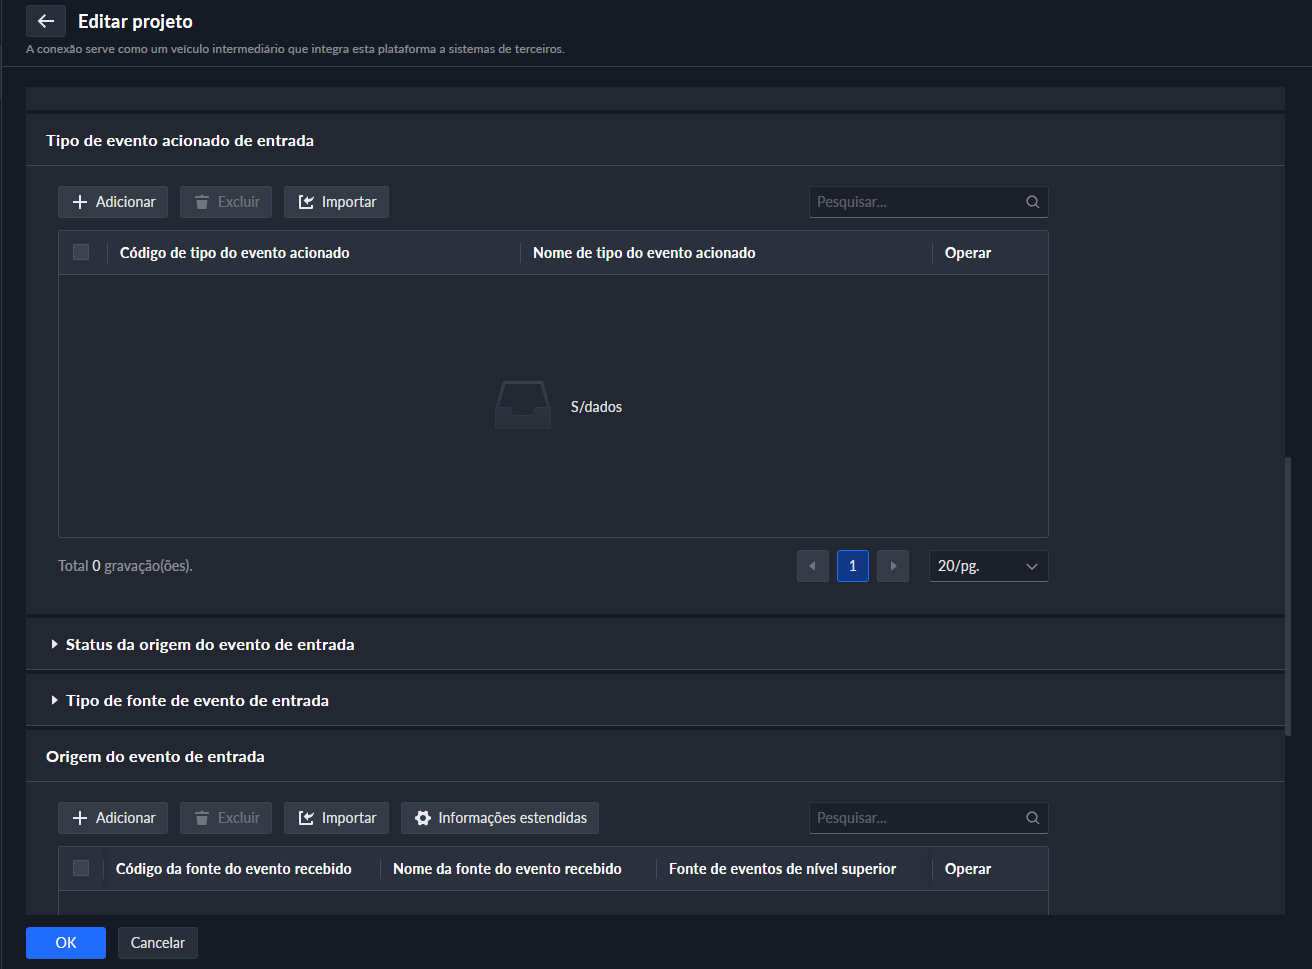Click Adicionar in Tipo de evento acionado section
This screenshot has width=1312, height=969.
[x=113, y=202]
